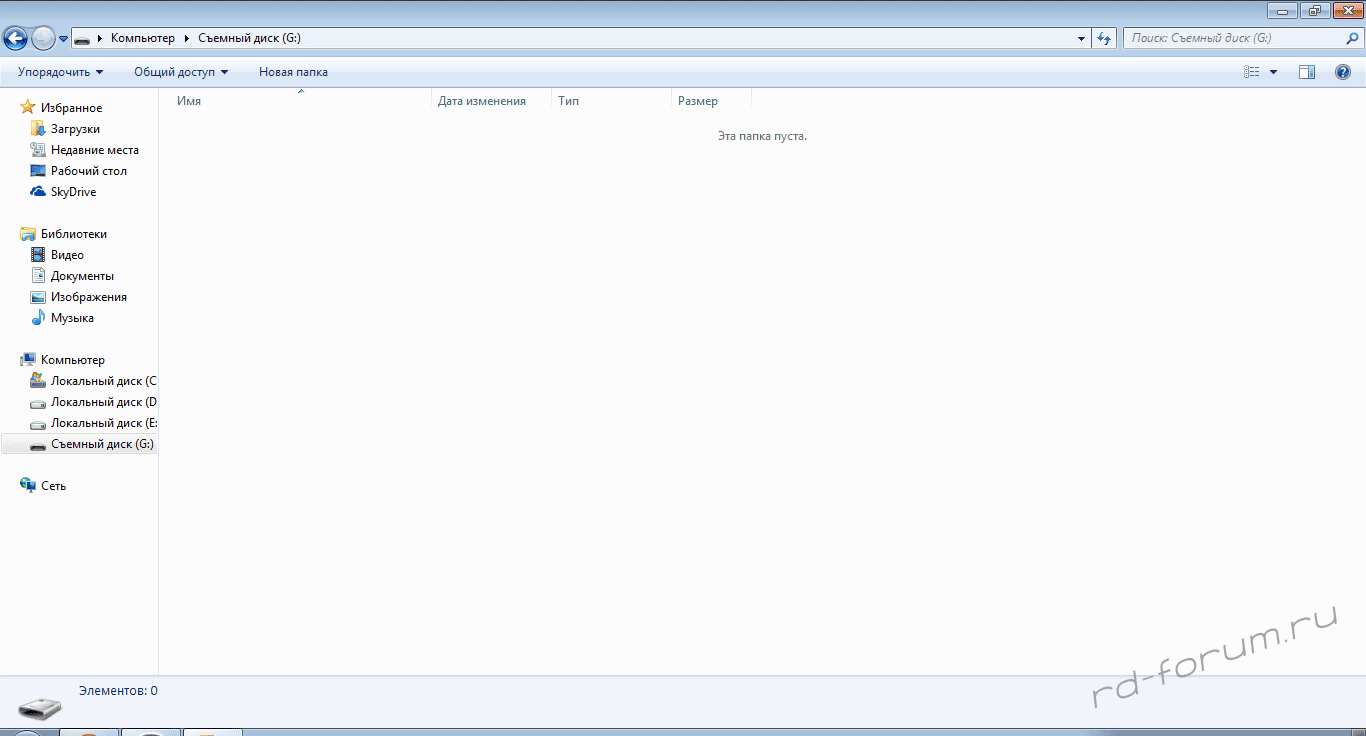The image size is (1366, 736).
Task: Select Сеть in the navigation pane
Action: tap(53, 486)
